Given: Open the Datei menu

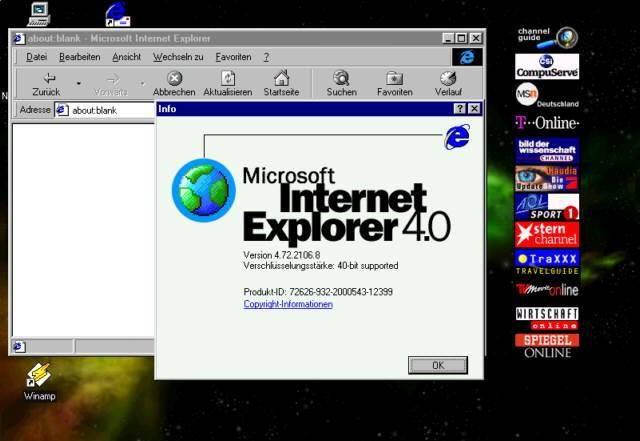Looking at the screenshot, I should coord(36,57).
